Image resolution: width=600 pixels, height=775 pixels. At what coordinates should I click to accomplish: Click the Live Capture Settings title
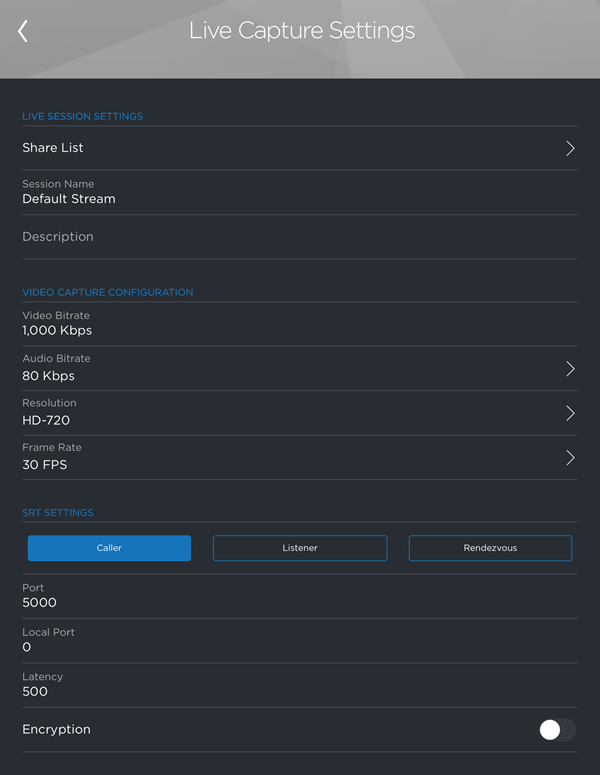pos(301,31)
